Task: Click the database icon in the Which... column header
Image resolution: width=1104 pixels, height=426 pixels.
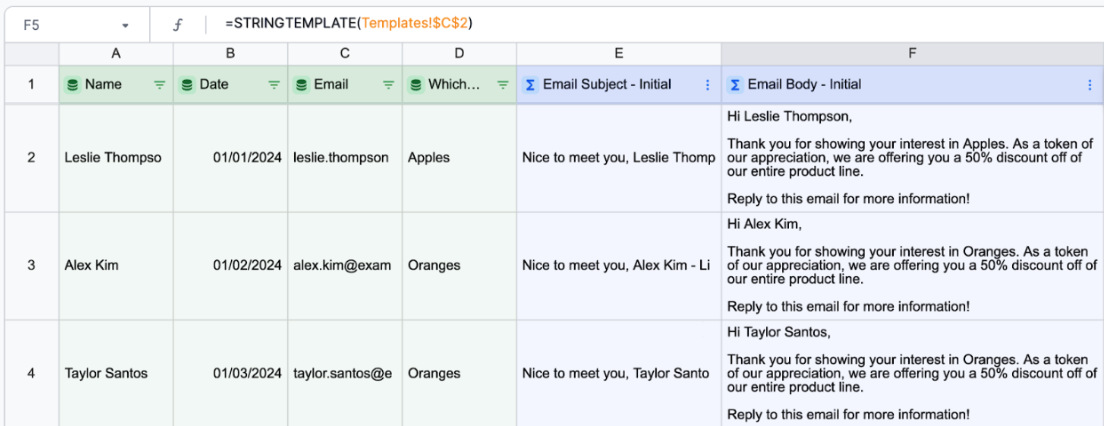Action: point(415,84)
